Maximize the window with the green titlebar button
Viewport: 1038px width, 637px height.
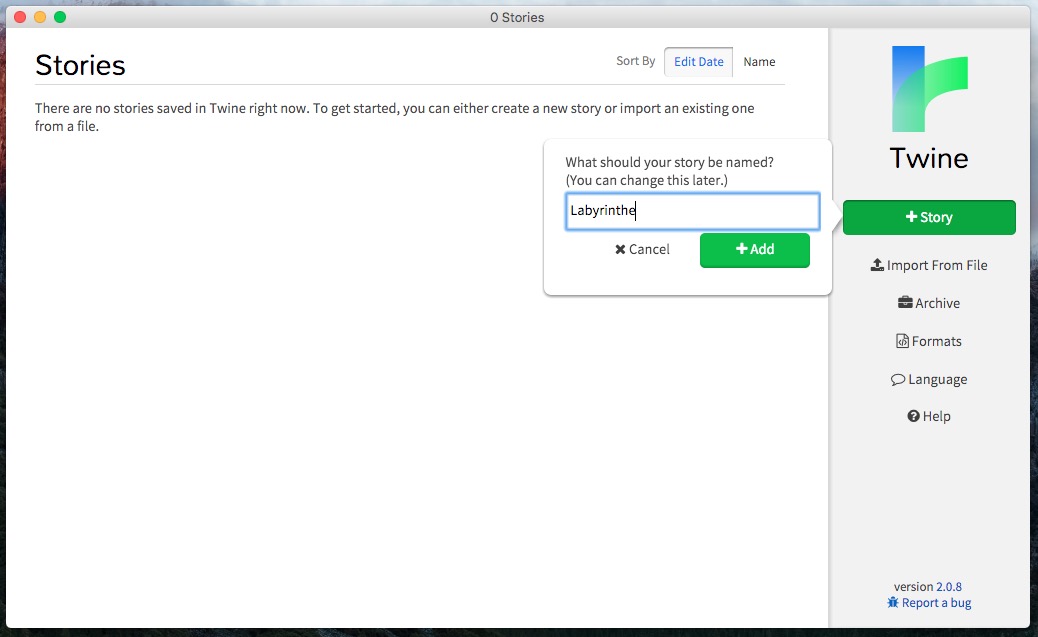click(60, 17)
